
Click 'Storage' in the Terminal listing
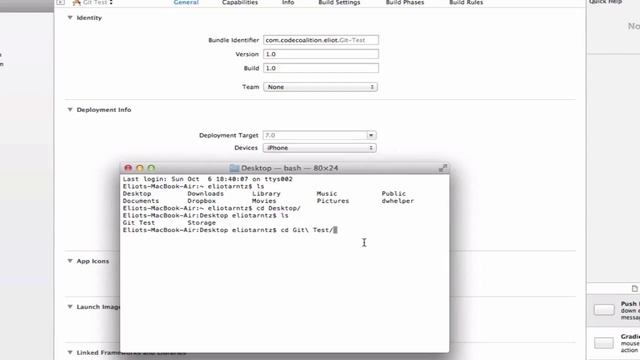202,222
